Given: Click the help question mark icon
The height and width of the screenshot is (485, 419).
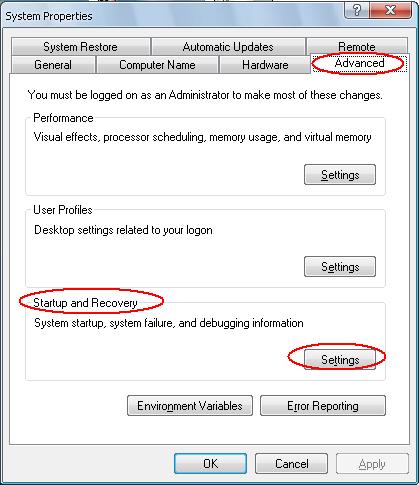Looking at the screenshot, I should [x=357, y=10].
